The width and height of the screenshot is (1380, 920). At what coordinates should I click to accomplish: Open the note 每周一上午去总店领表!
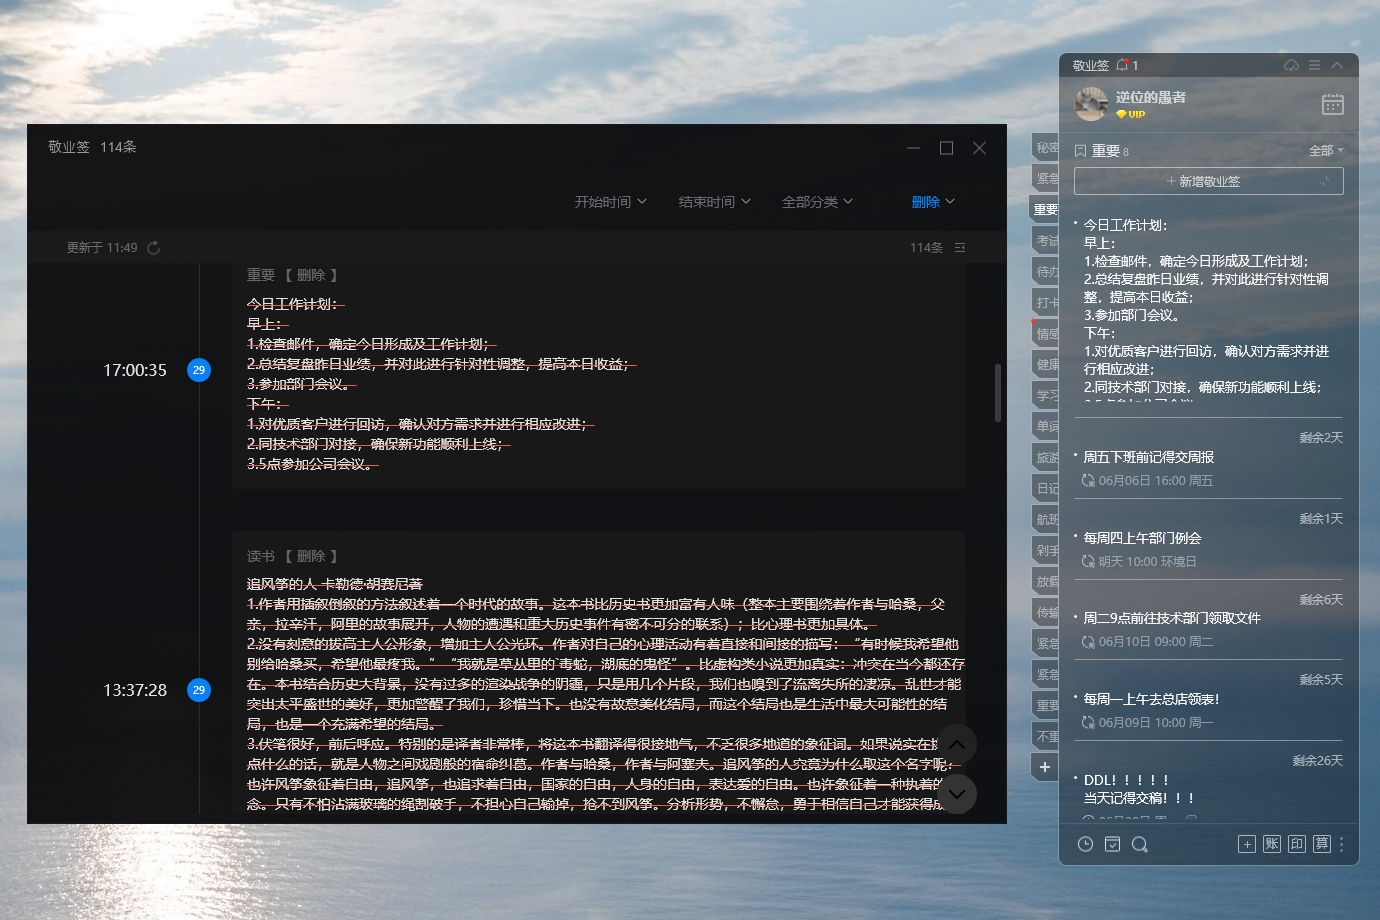[x=1151, y=699]
